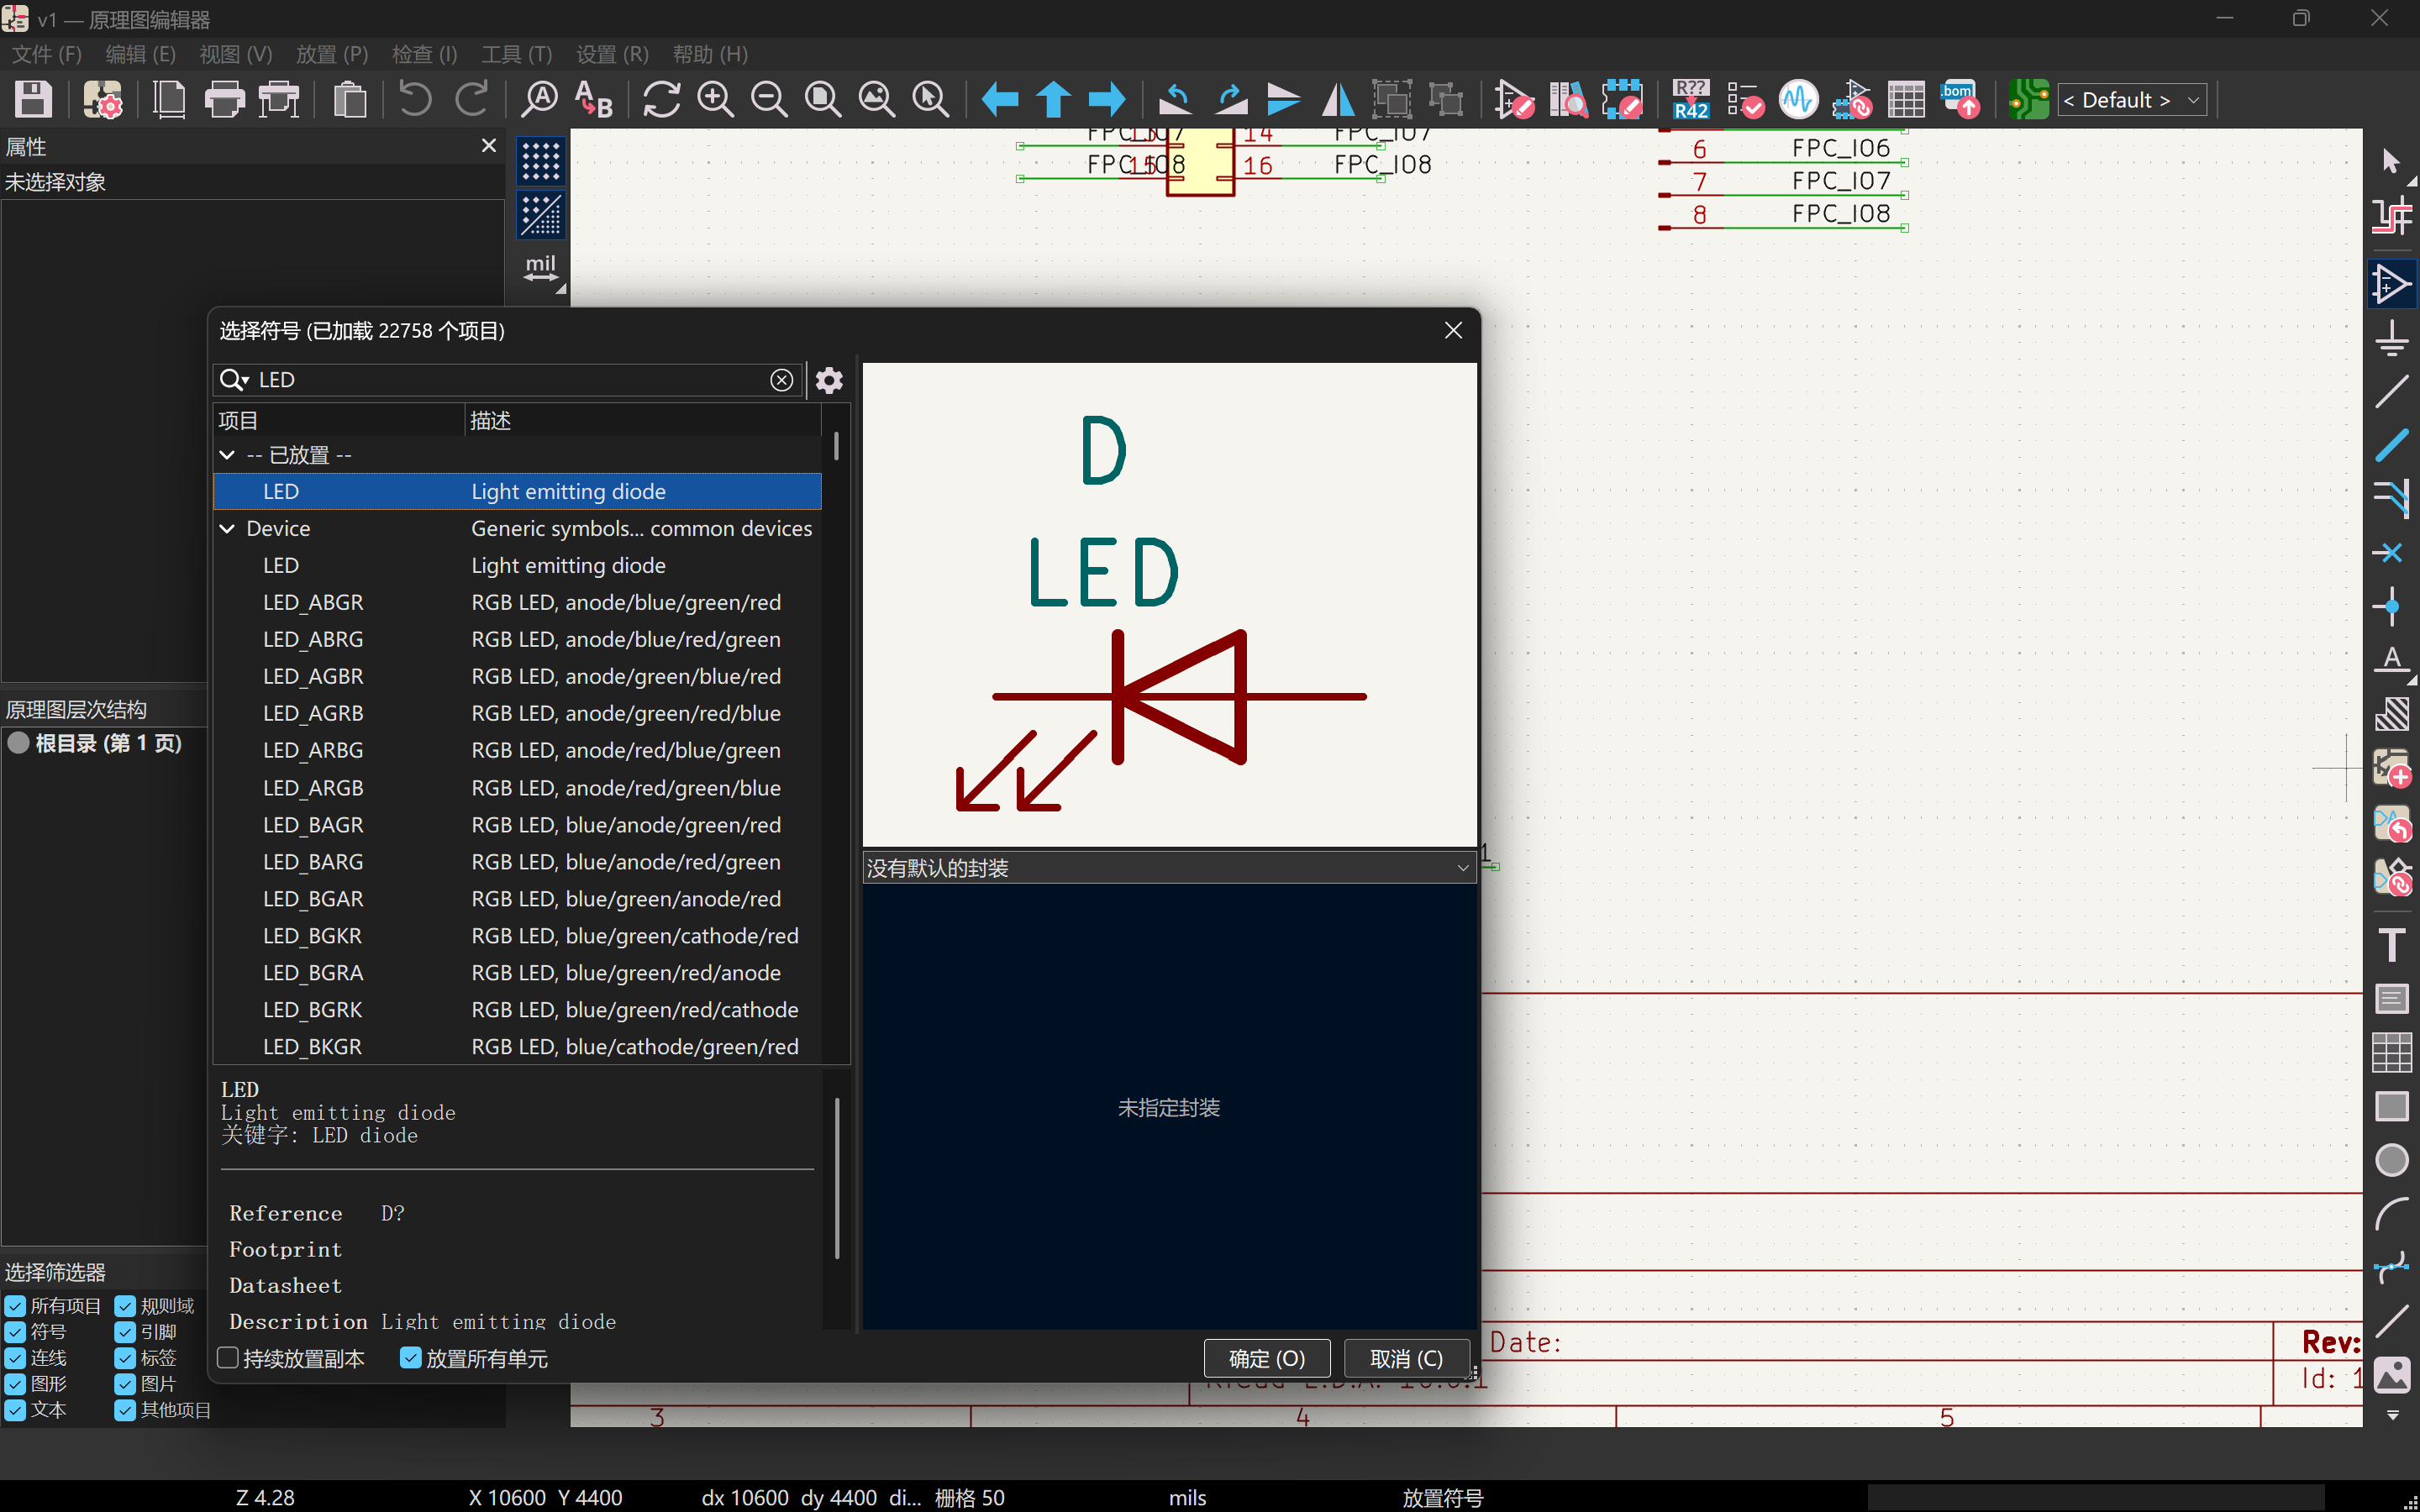Select the Add image tool
The height and width of the screenshot is (1512, 2420).
[2392, 1376]
